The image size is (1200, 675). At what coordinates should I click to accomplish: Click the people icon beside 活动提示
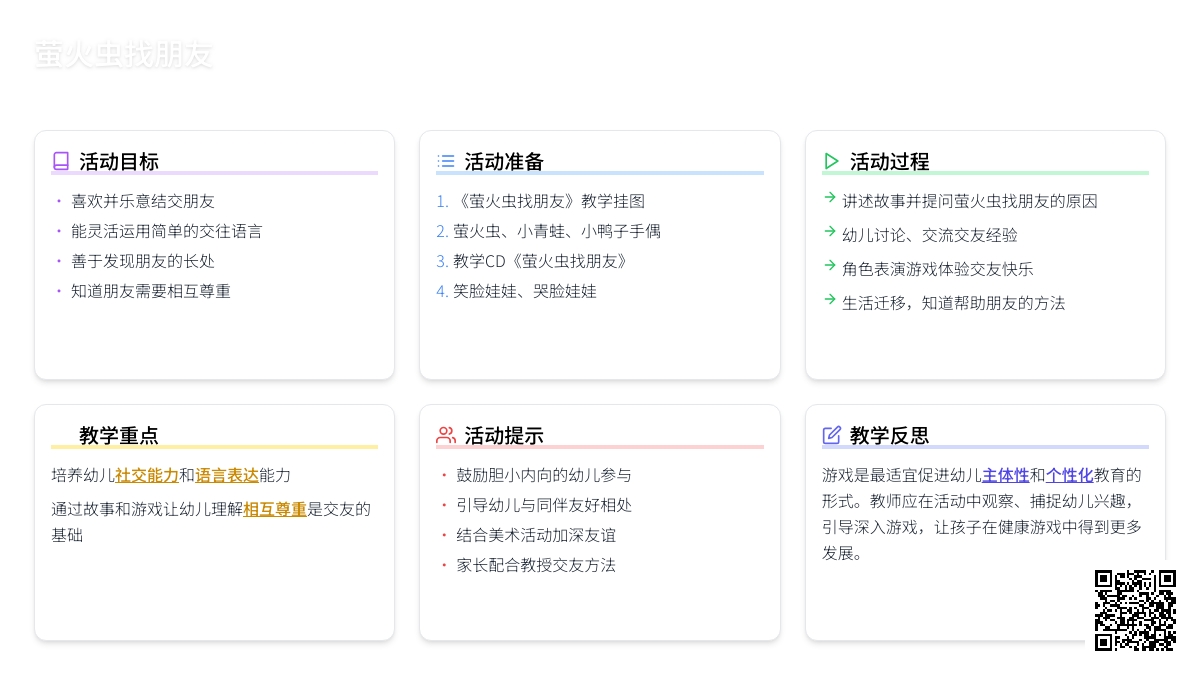446,435
